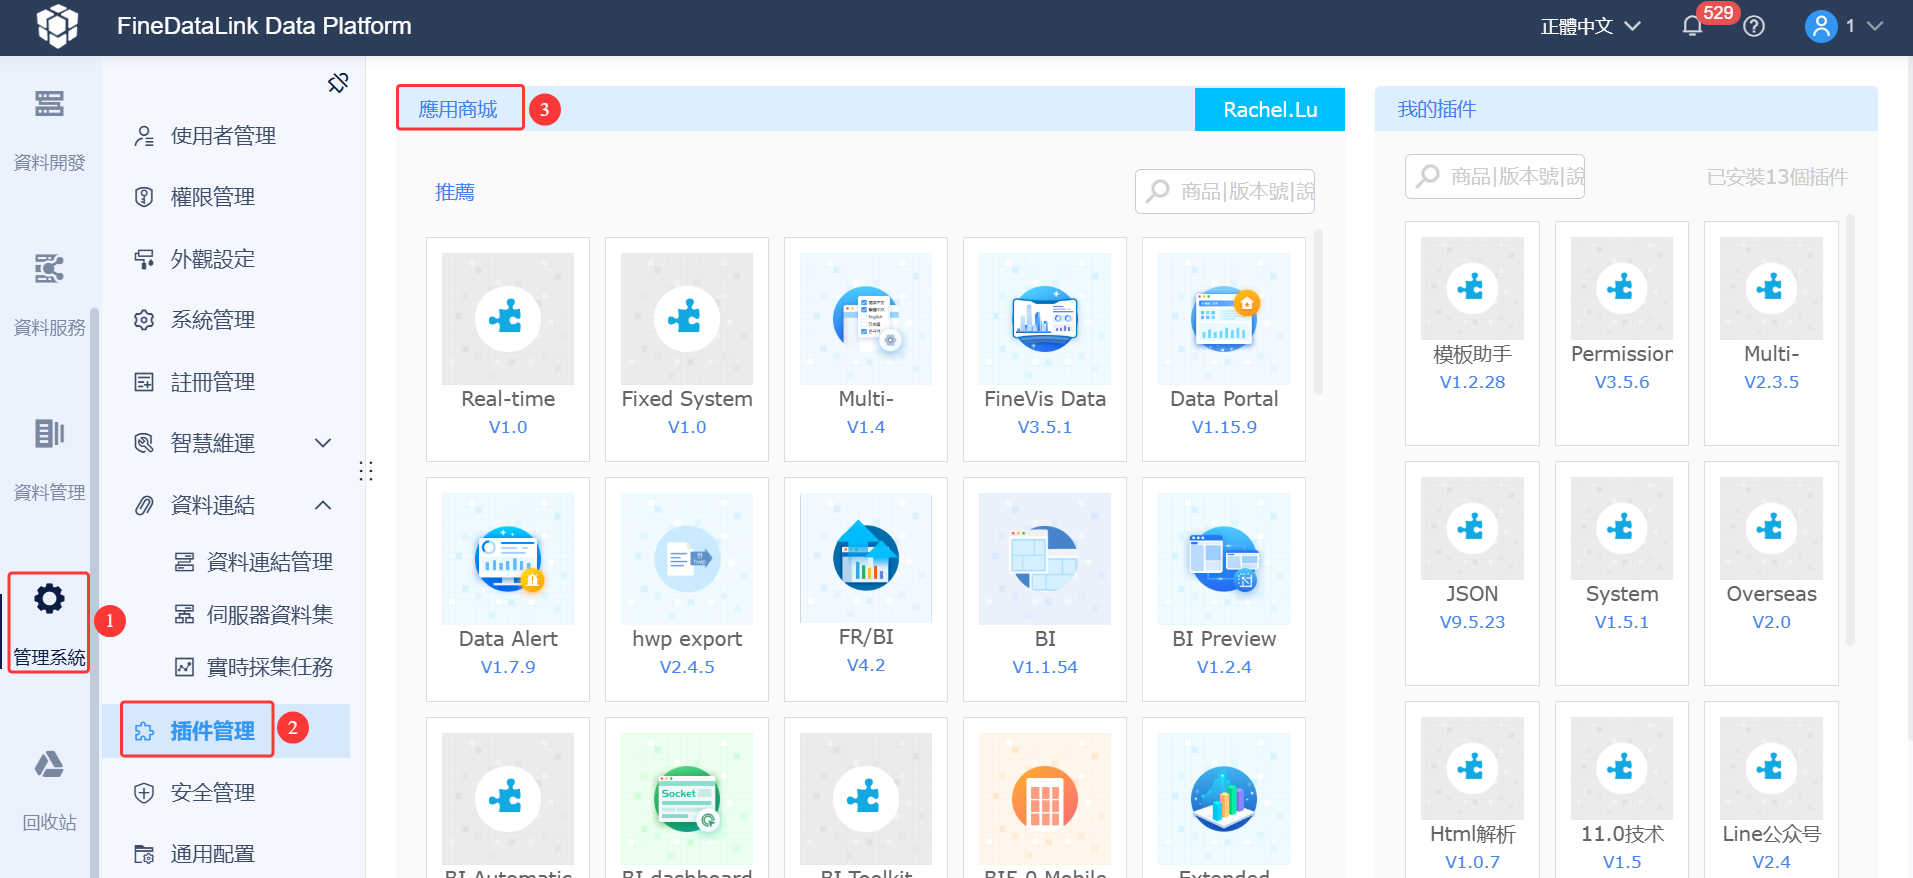Click the JSON installed plugin icon

click(x=1472, y=528)
